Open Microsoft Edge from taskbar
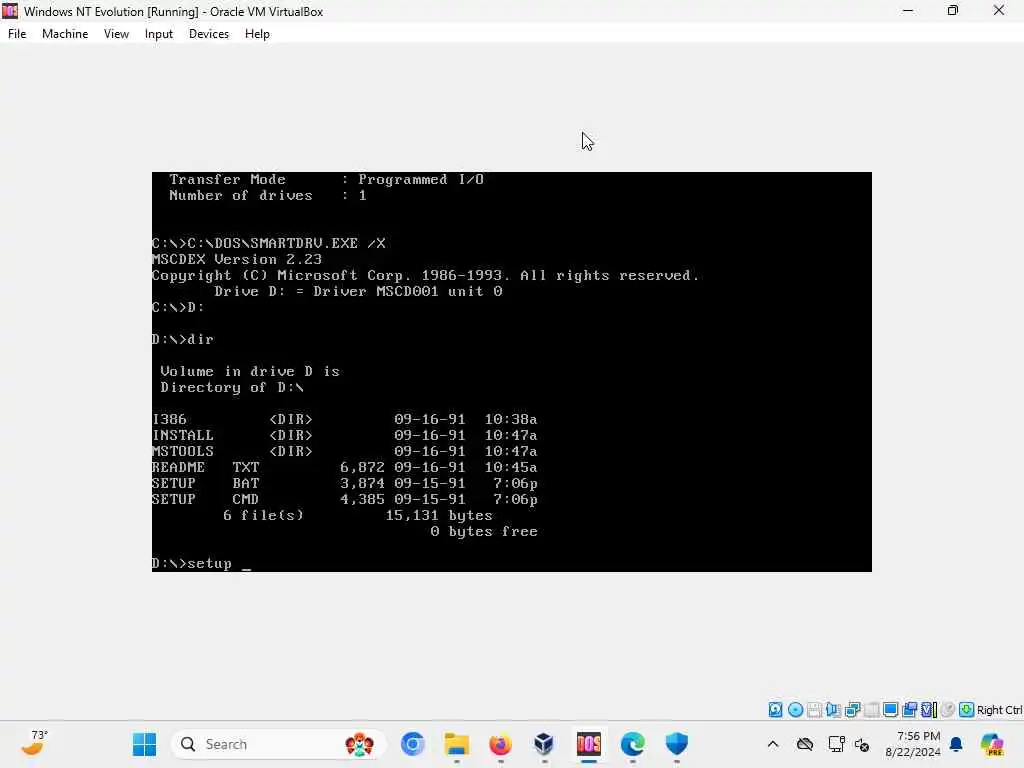The image size is (1024, 768). [632, 744]
